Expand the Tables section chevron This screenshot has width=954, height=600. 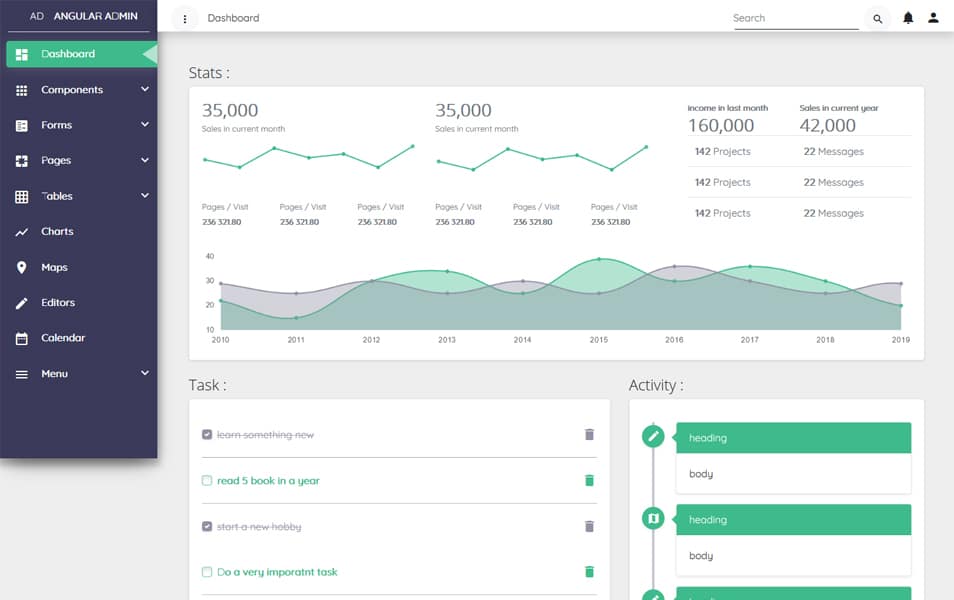point(145,195)
